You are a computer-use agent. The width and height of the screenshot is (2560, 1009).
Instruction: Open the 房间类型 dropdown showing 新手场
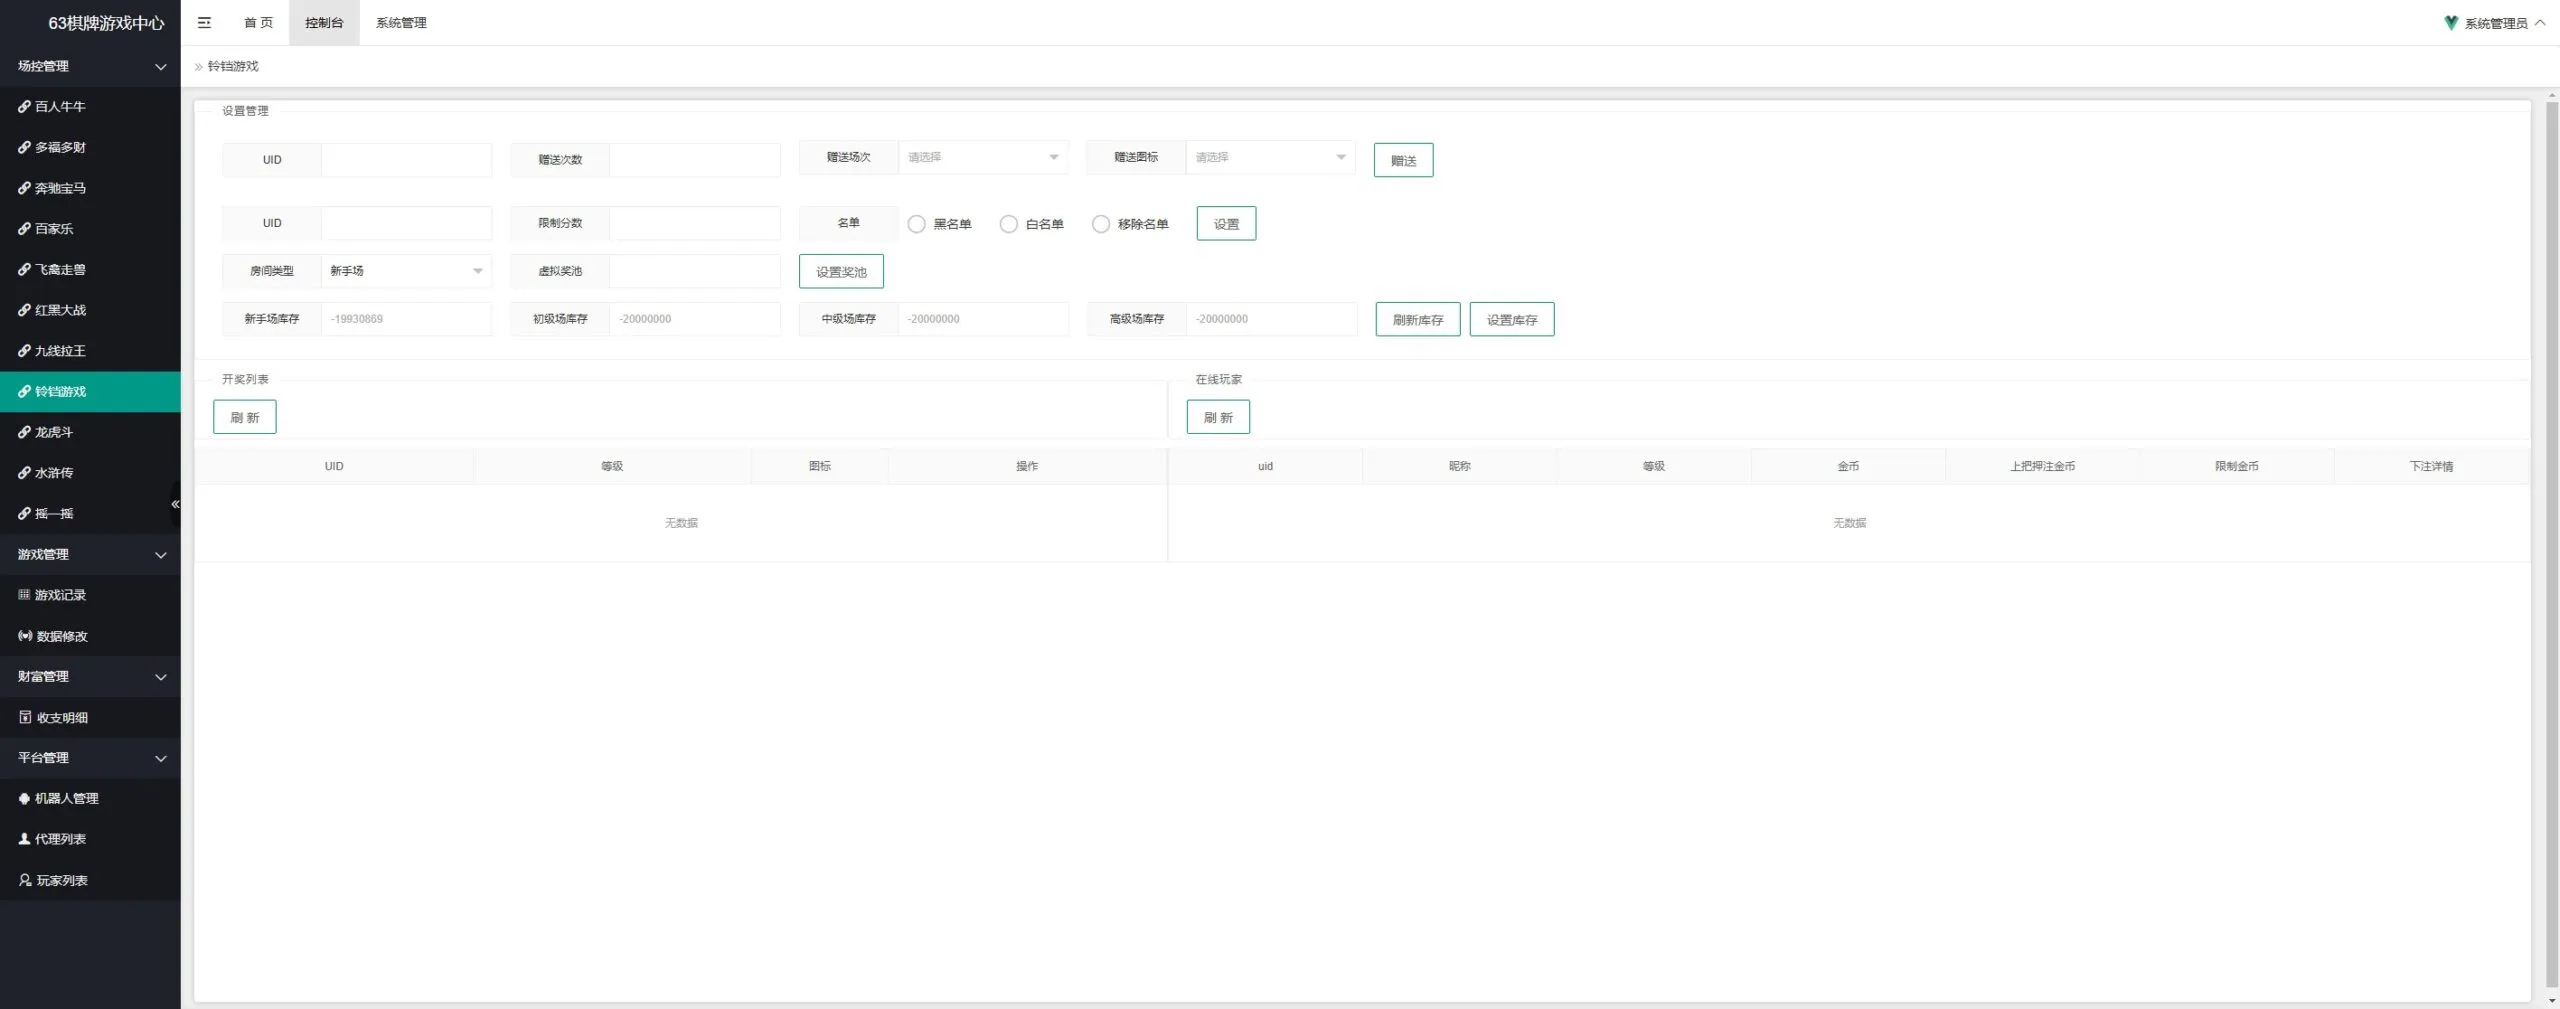tap(406, 271)
